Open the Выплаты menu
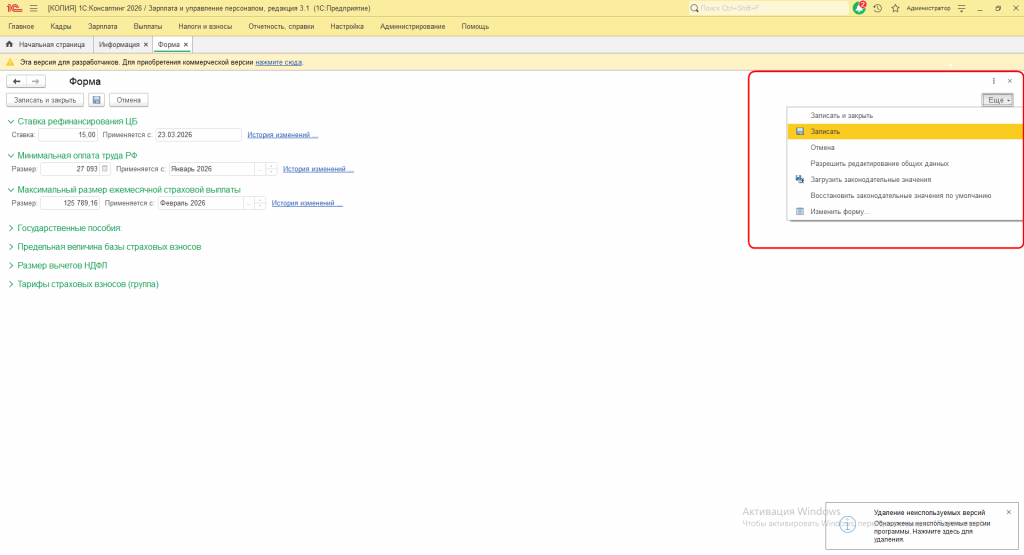 148,27
